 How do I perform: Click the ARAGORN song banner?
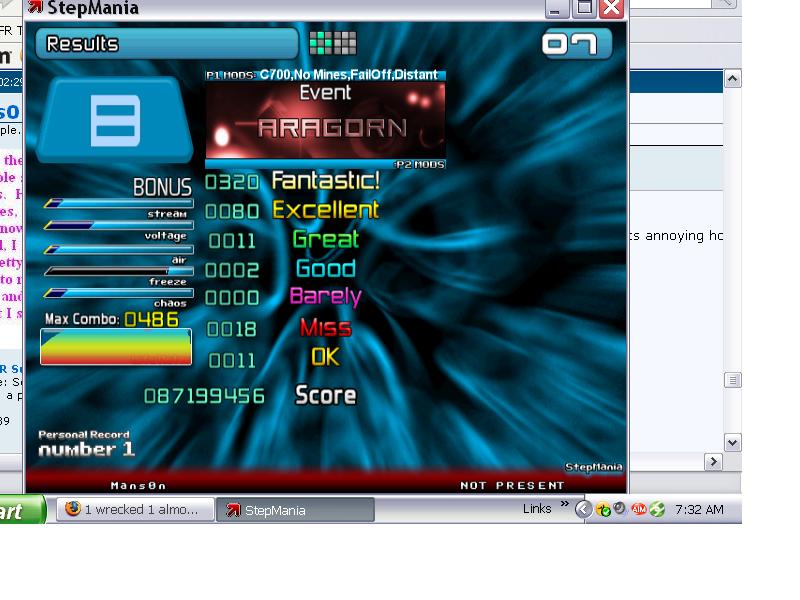[x=326, y=120]
